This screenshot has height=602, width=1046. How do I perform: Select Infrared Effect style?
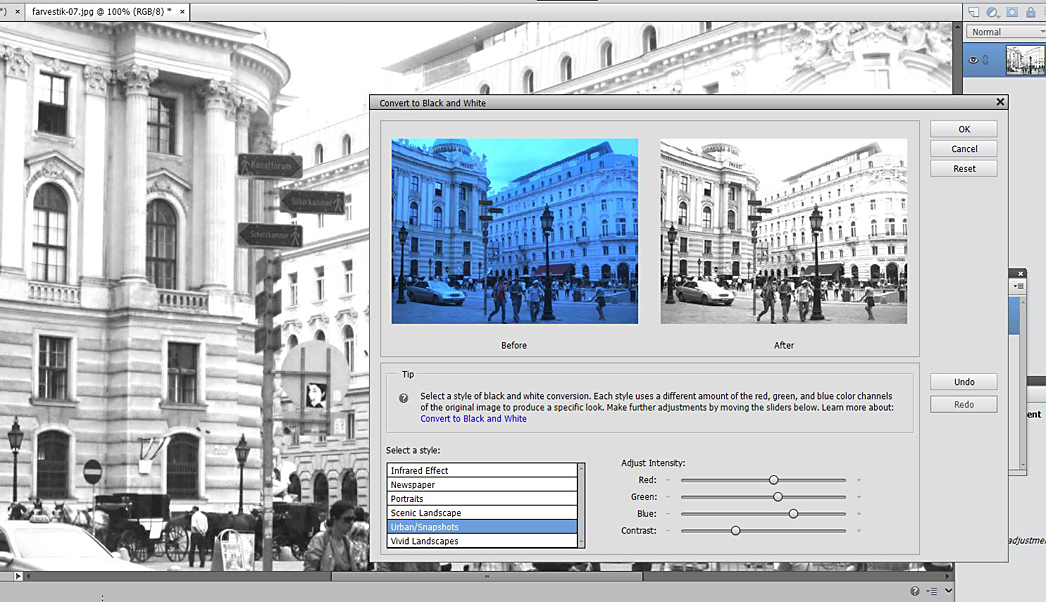pos(482,470)
